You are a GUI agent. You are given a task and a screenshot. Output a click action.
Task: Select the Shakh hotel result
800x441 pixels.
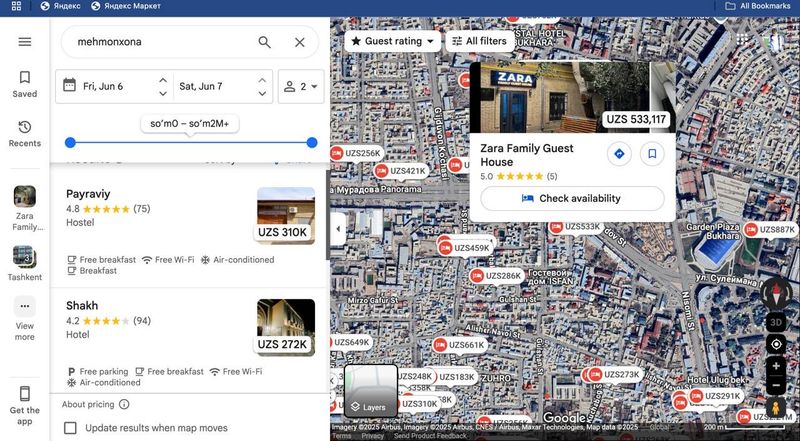[189, 340]
